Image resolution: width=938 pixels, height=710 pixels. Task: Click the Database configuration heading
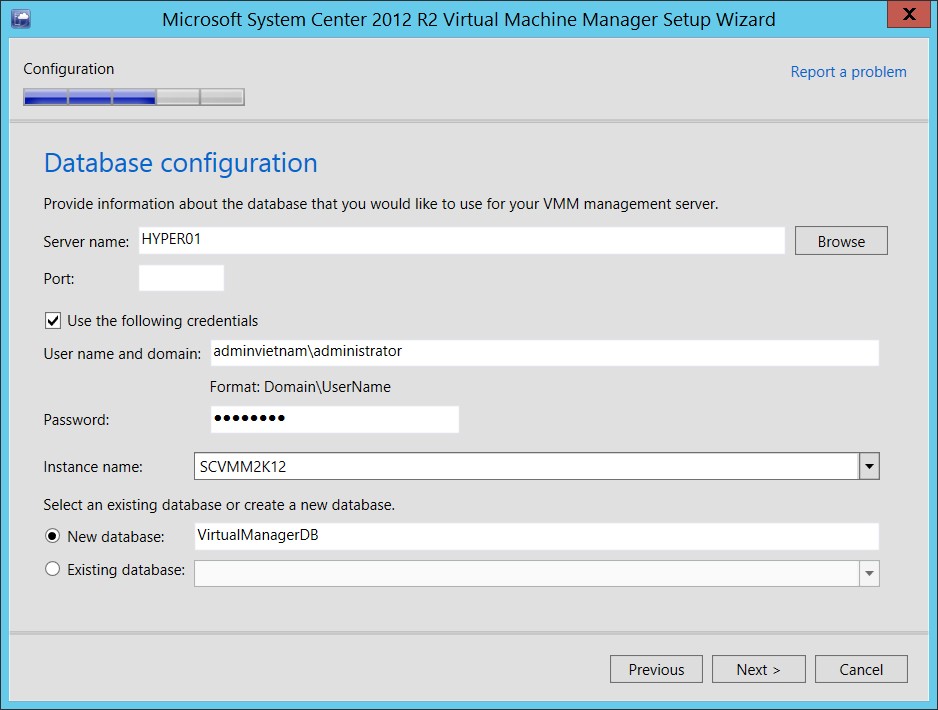click(x=181, y=163)
